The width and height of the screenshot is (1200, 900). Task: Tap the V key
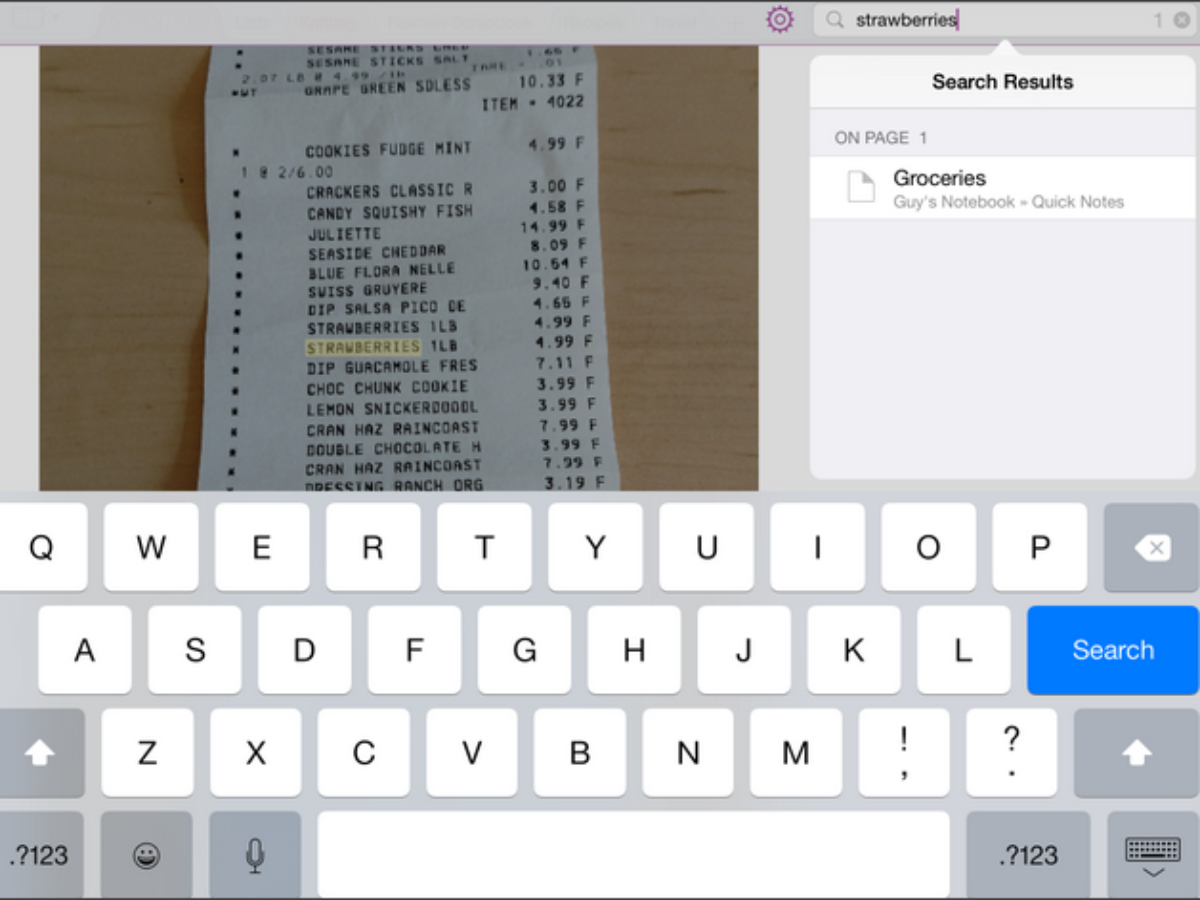472,753
